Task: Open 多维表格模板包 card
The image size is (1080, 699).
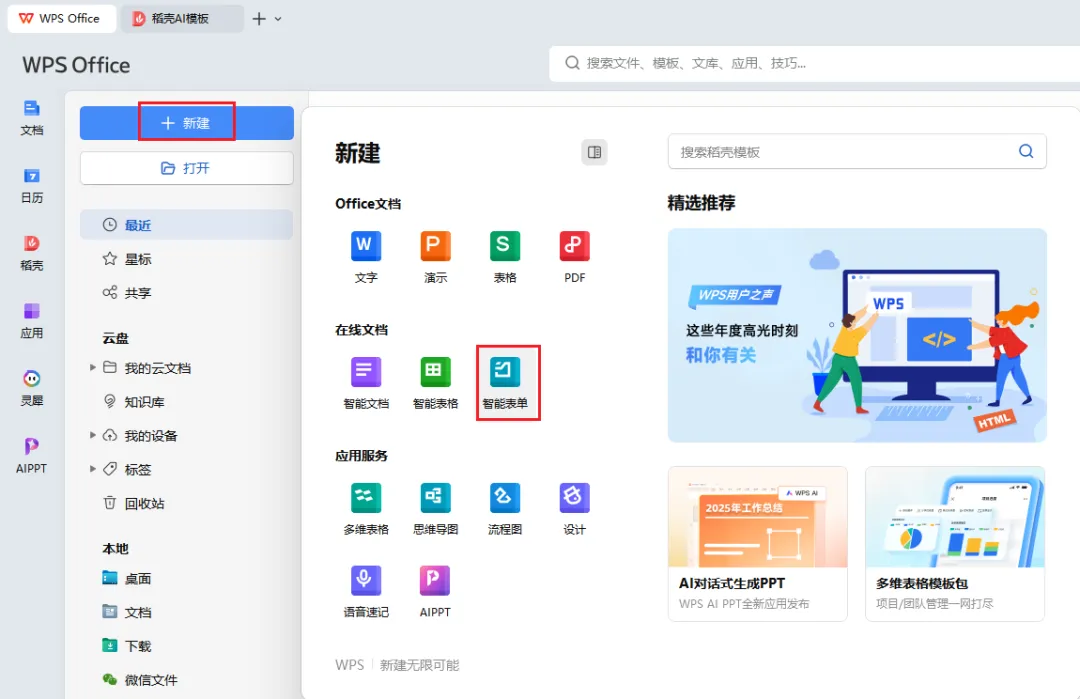Action: 955,544
